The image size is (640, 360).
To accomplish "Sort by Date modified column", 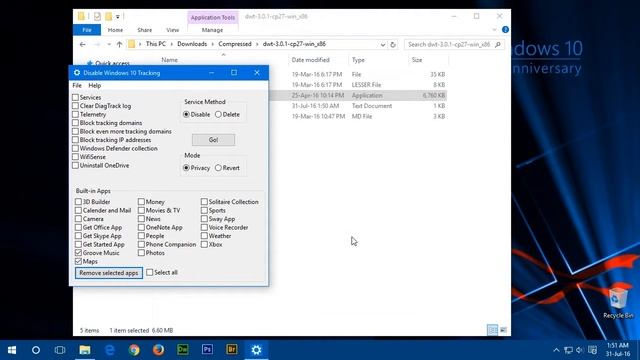I will click(311, 60).
